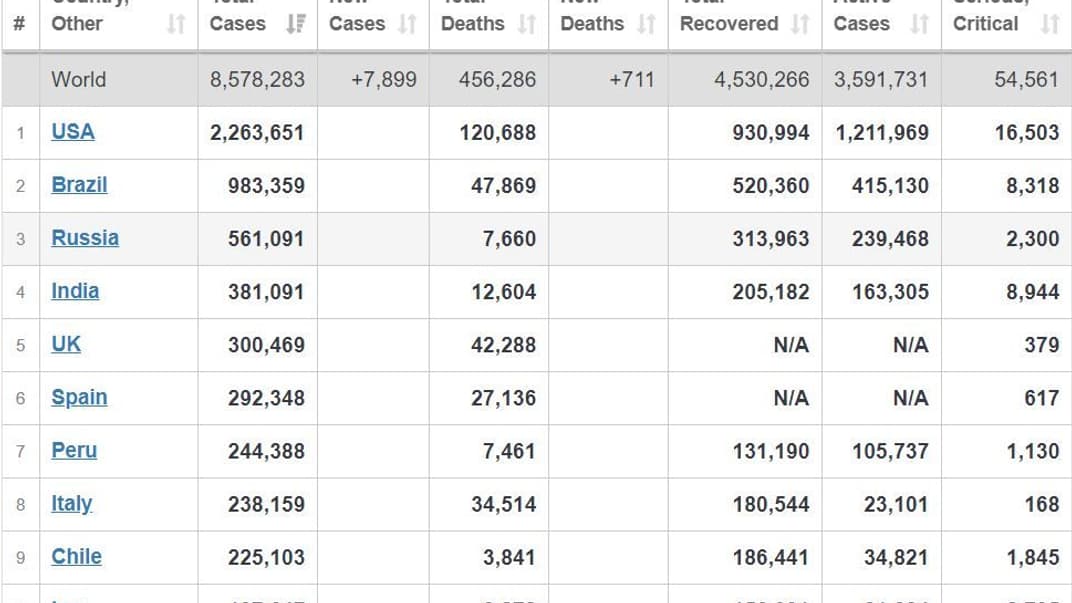Image resolution: width=1072 pixels, height=603 pixels.
Task: Sort by New Deaths using its arrows icon
Action: click(647, 24)
